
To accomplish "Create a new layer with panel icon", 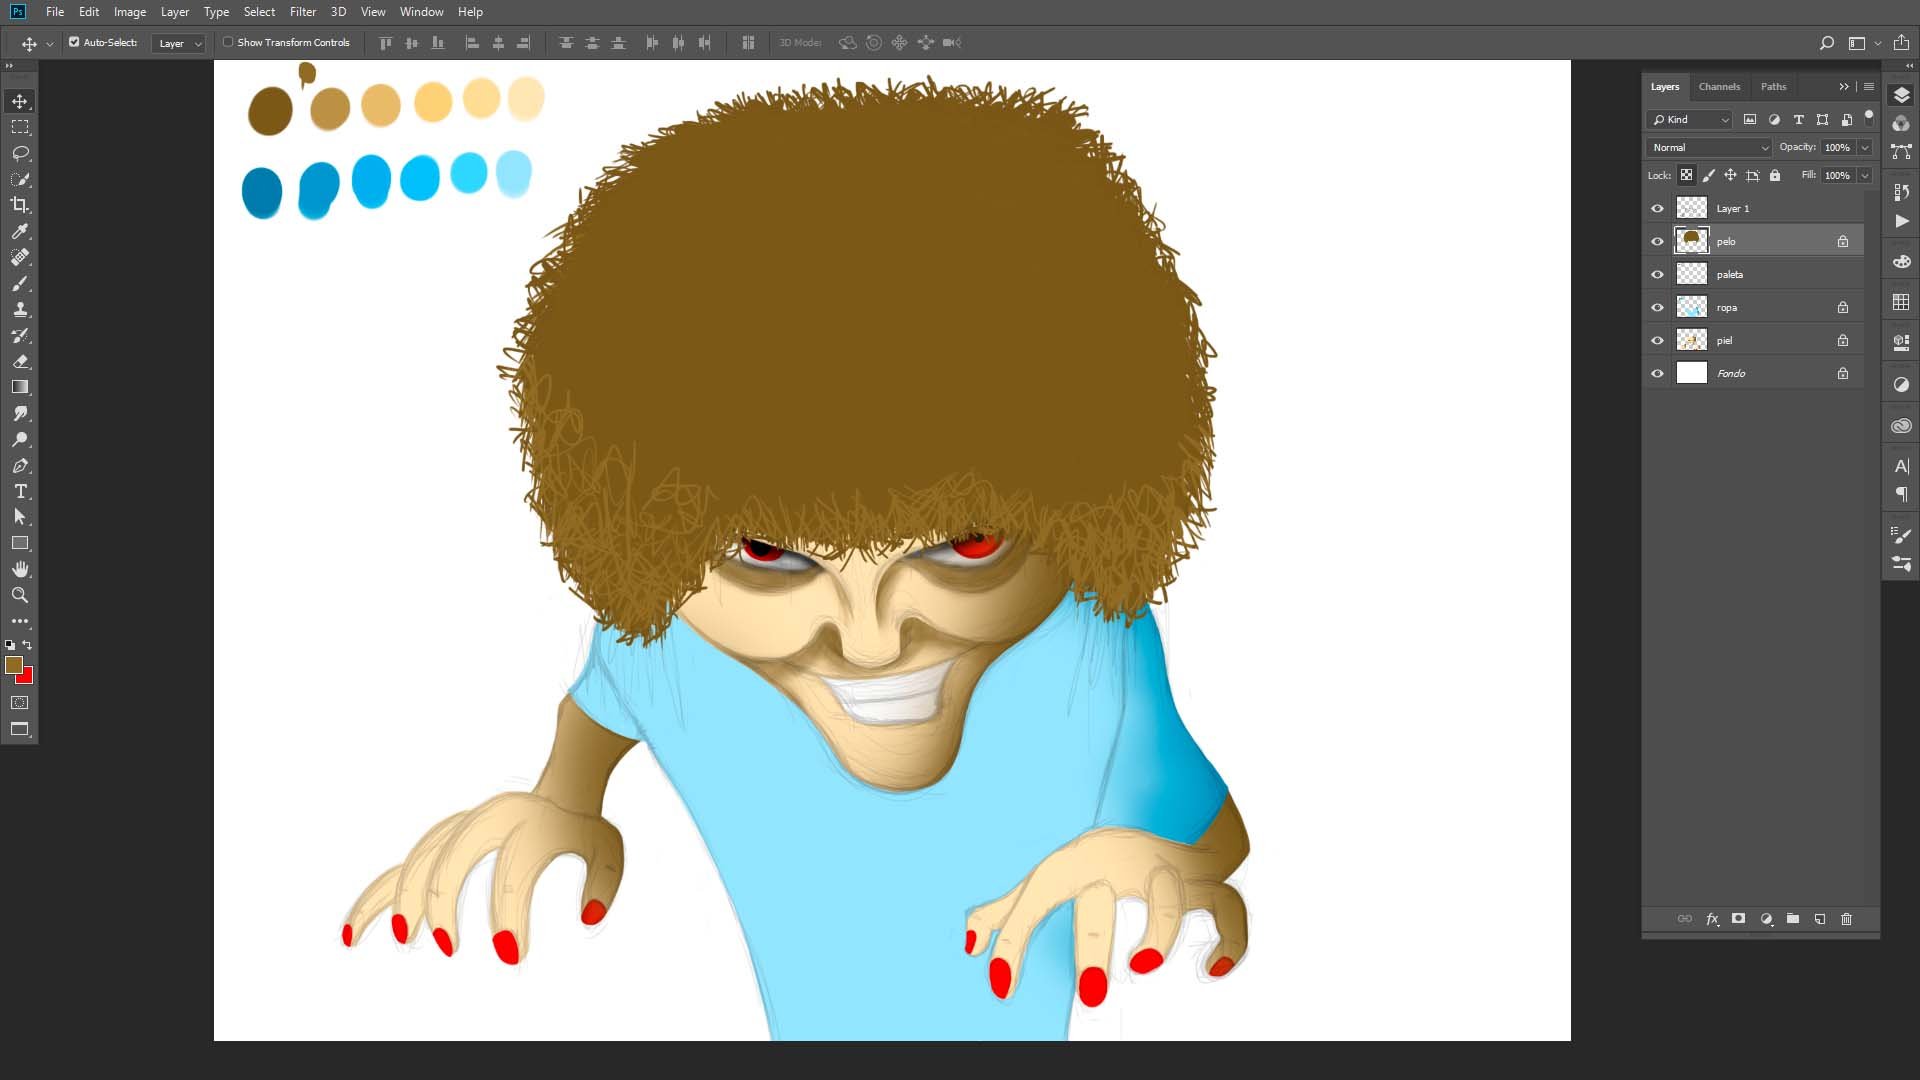I will [x=1820, y=919].
